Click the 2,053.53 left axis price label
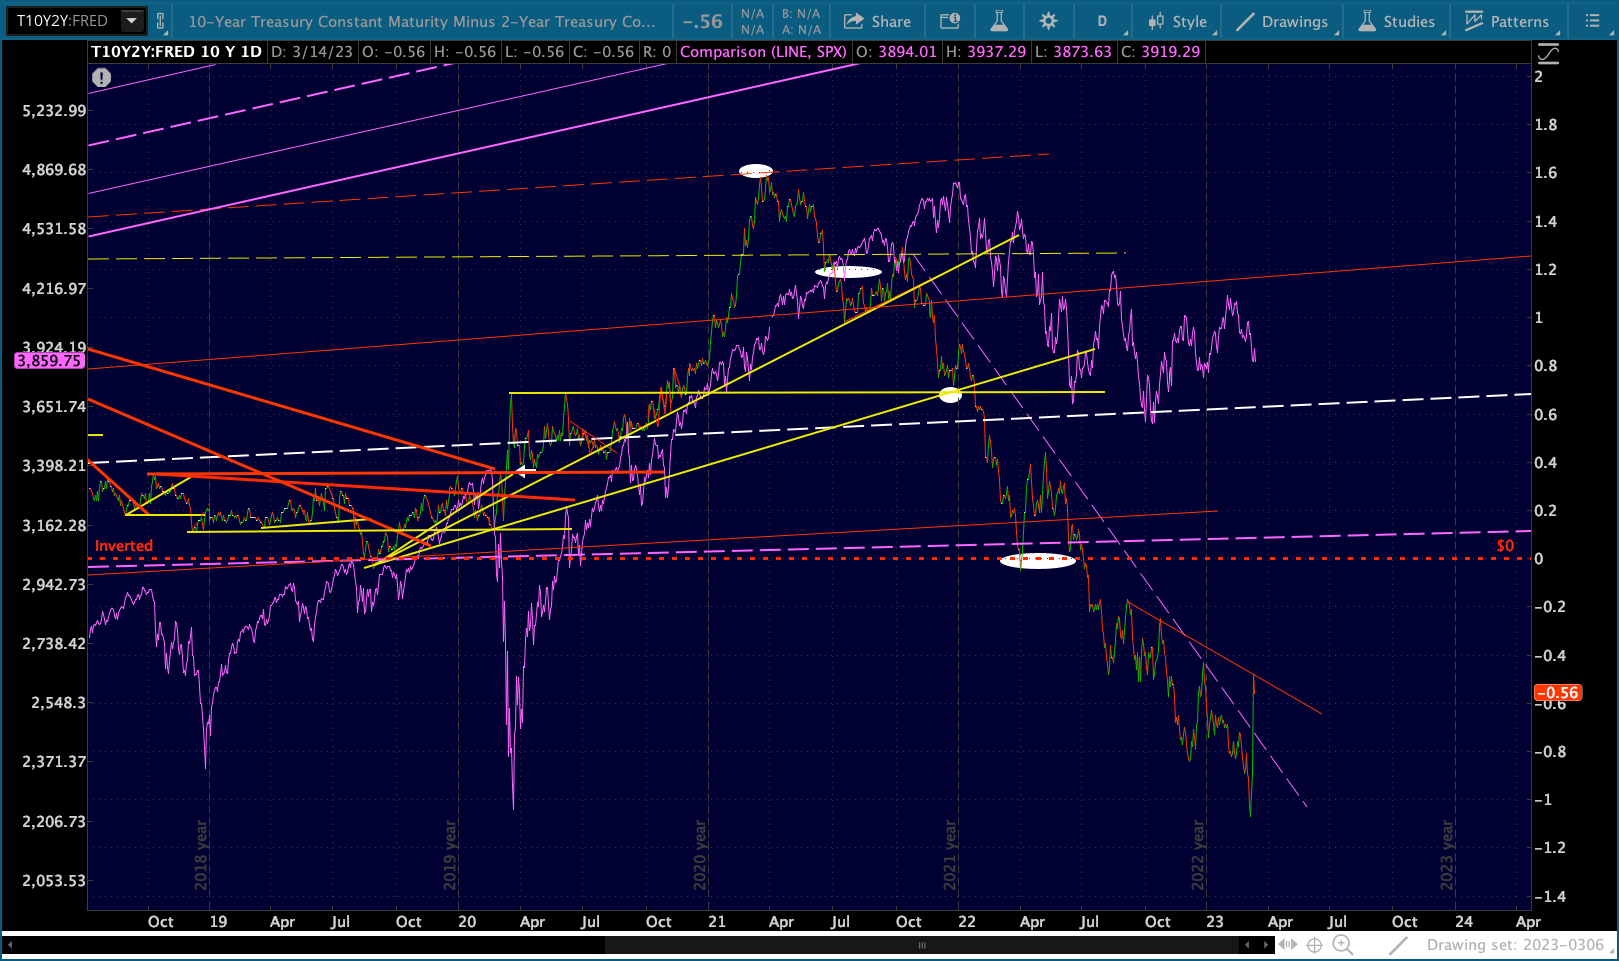This screenshot has width=1619, height=961. [x=54, y=881]
